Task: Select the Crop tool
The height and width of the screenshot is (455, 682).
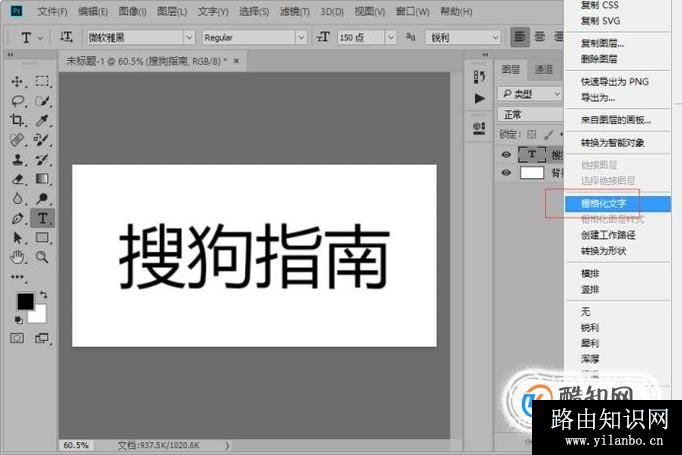Action: point(17,120)
